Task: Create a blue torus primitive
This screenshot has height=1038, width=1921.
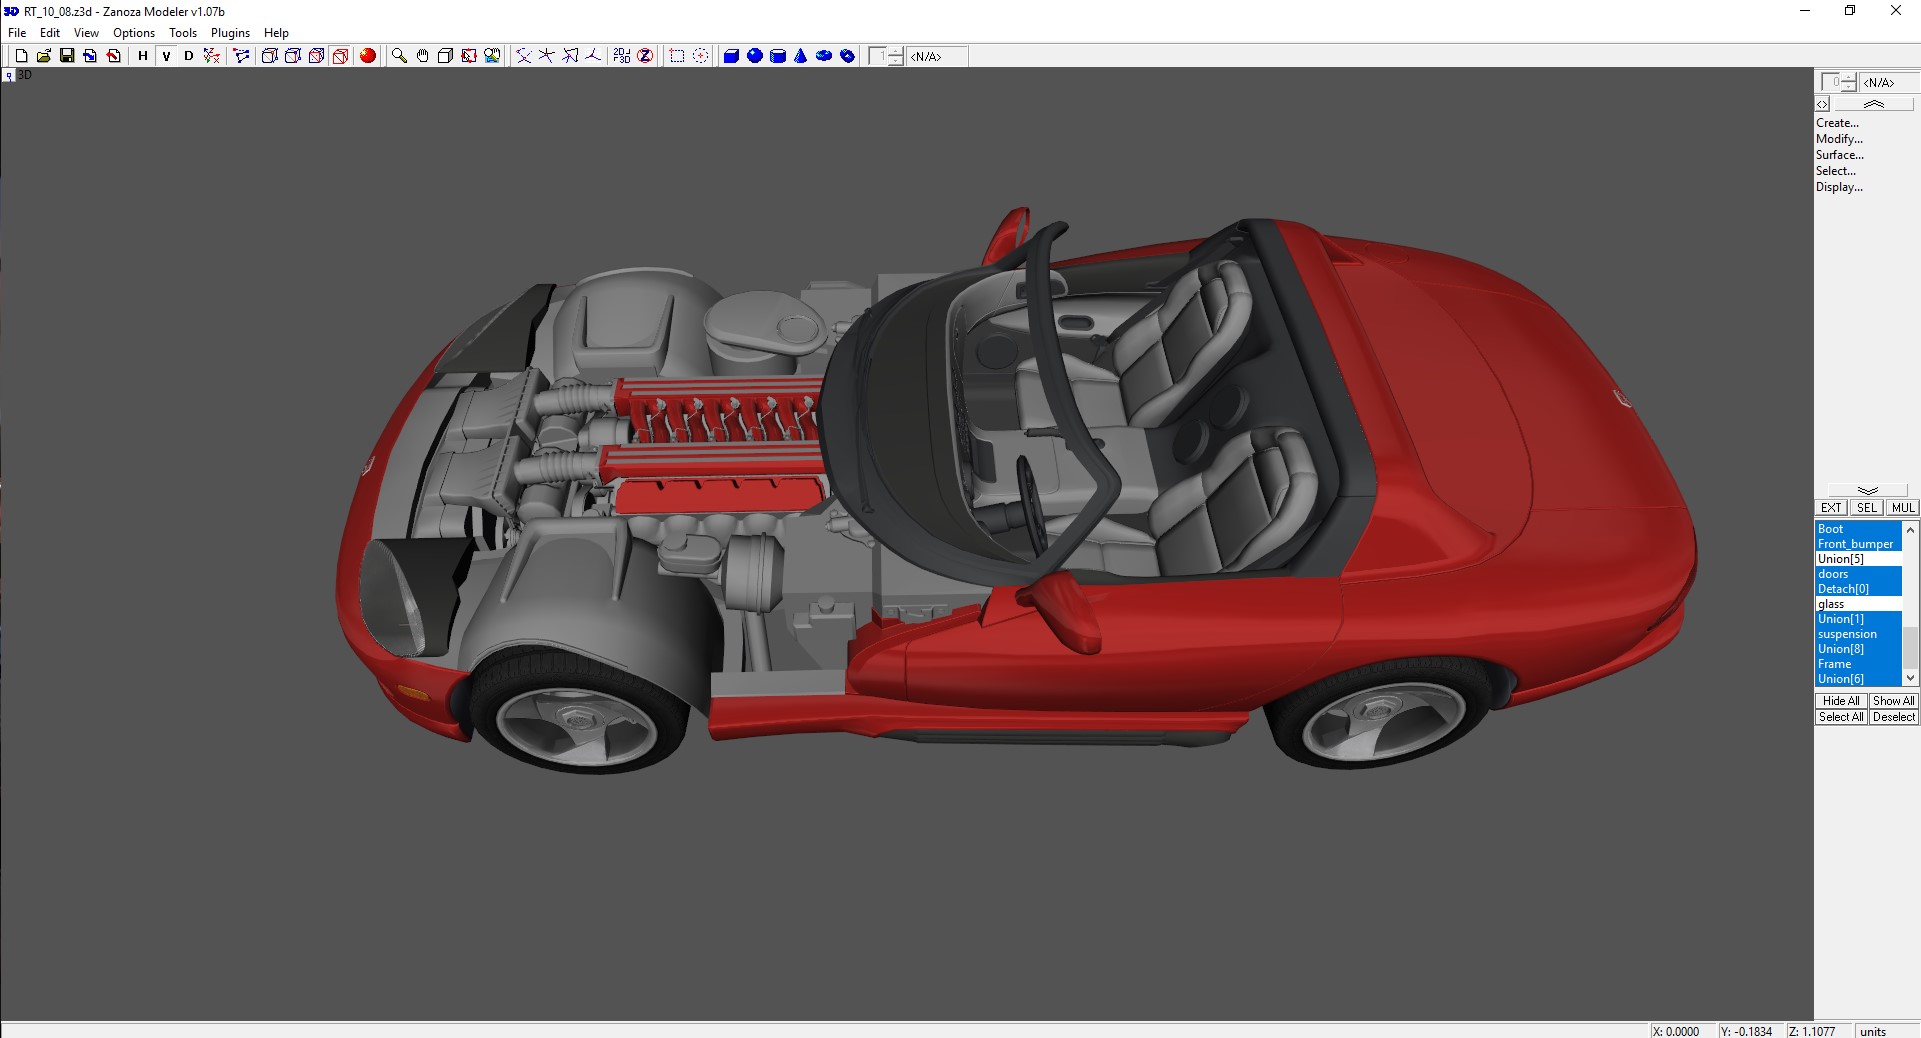Action: [x=824, y=56]
